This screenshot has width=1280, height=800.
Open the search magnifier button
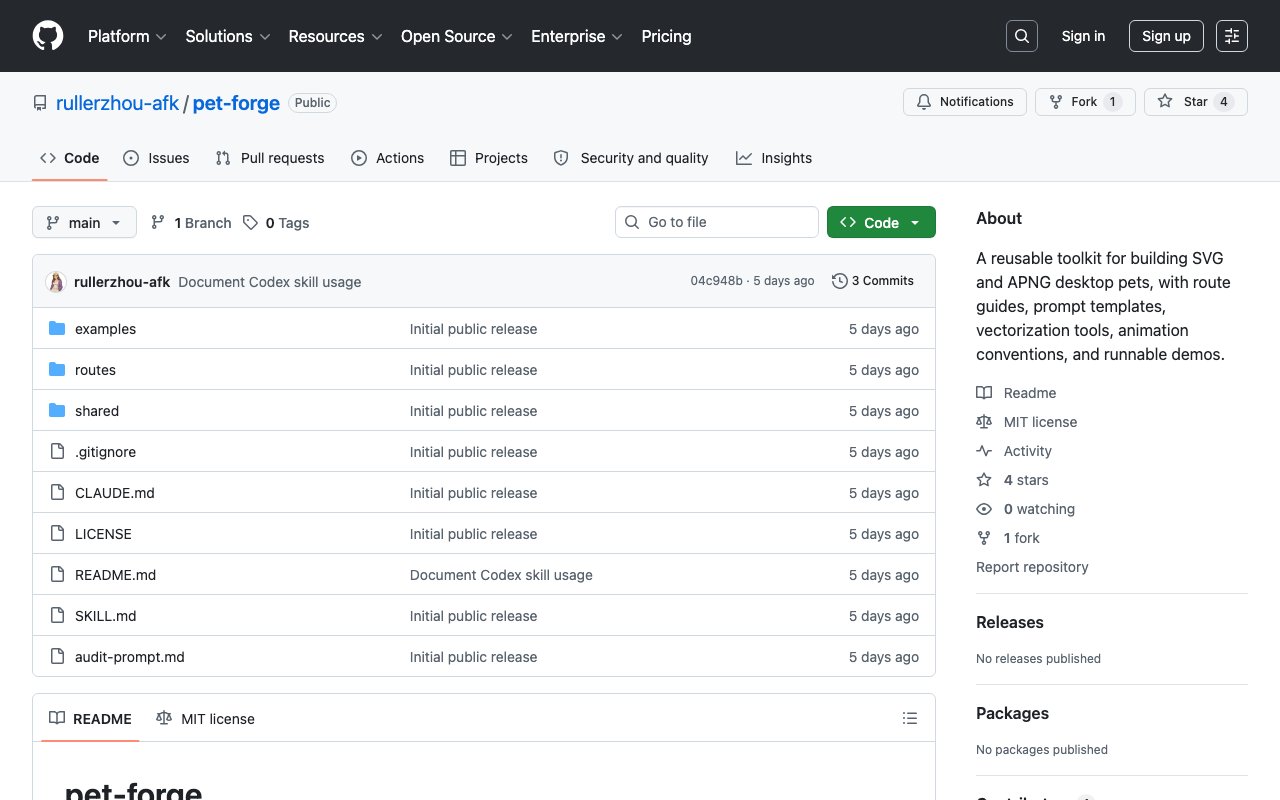[1022, 36]
